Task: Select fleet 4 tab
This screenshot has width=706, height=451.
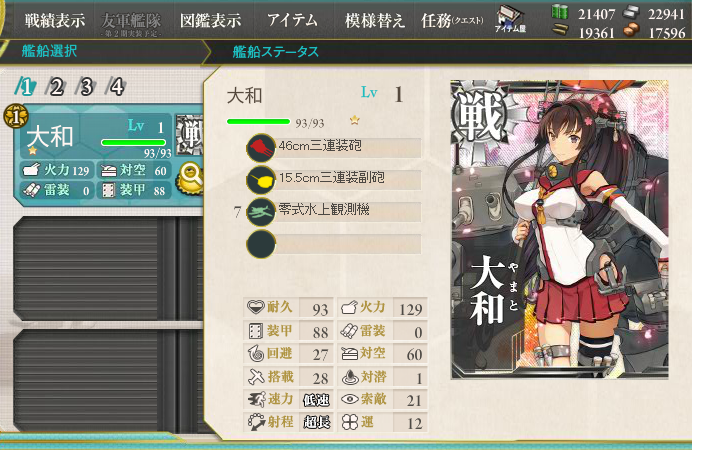Action: pyautogui.click(x=116, y=86)
